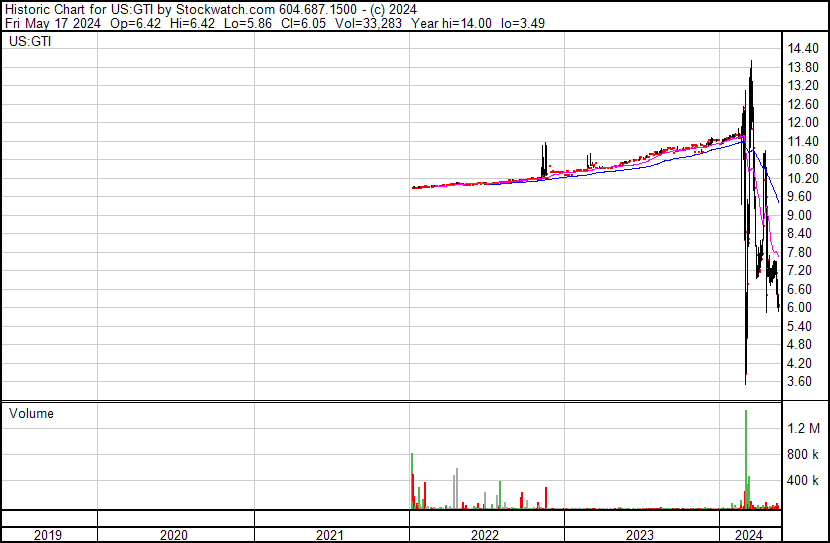This screenshot has height=543, width=830.
Task: Click the Volume panel label
Action: pos(31,413)
